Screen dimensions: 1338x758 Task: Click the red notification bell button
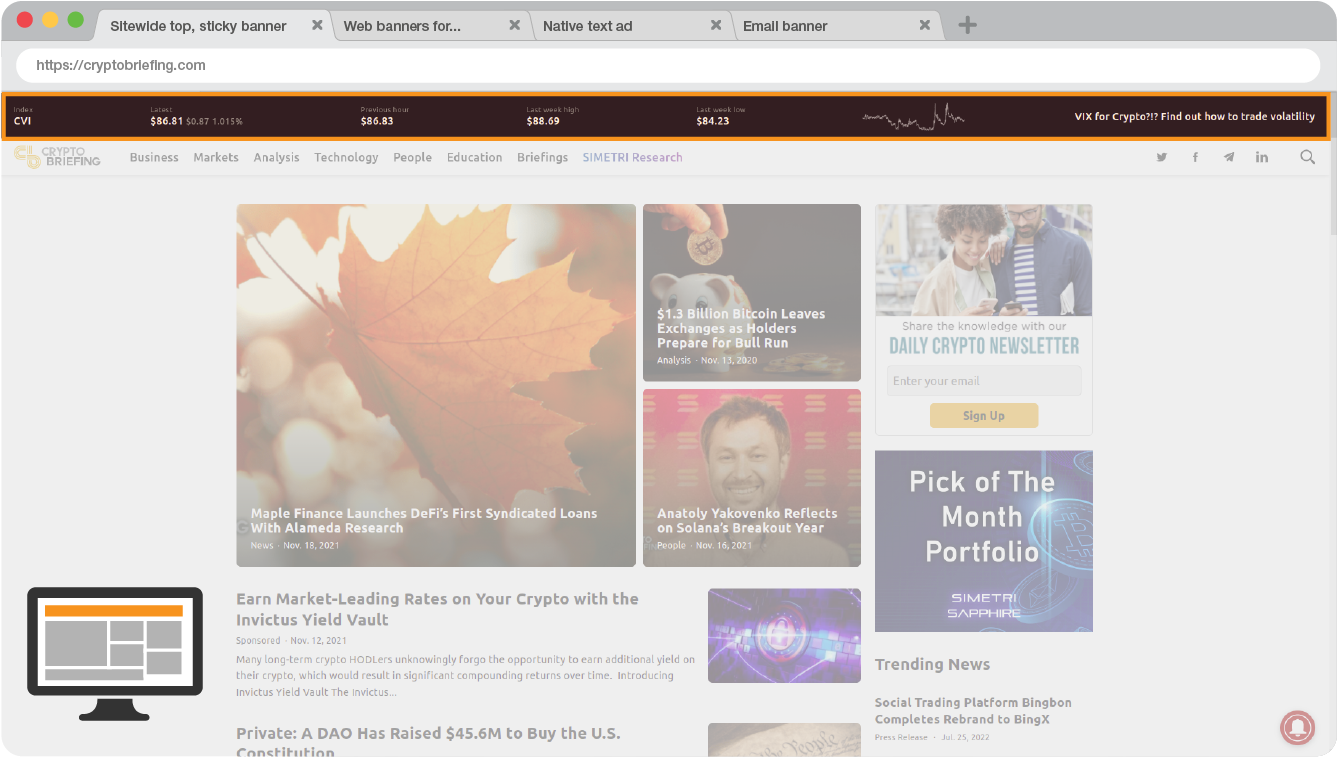coord(1297,727)
